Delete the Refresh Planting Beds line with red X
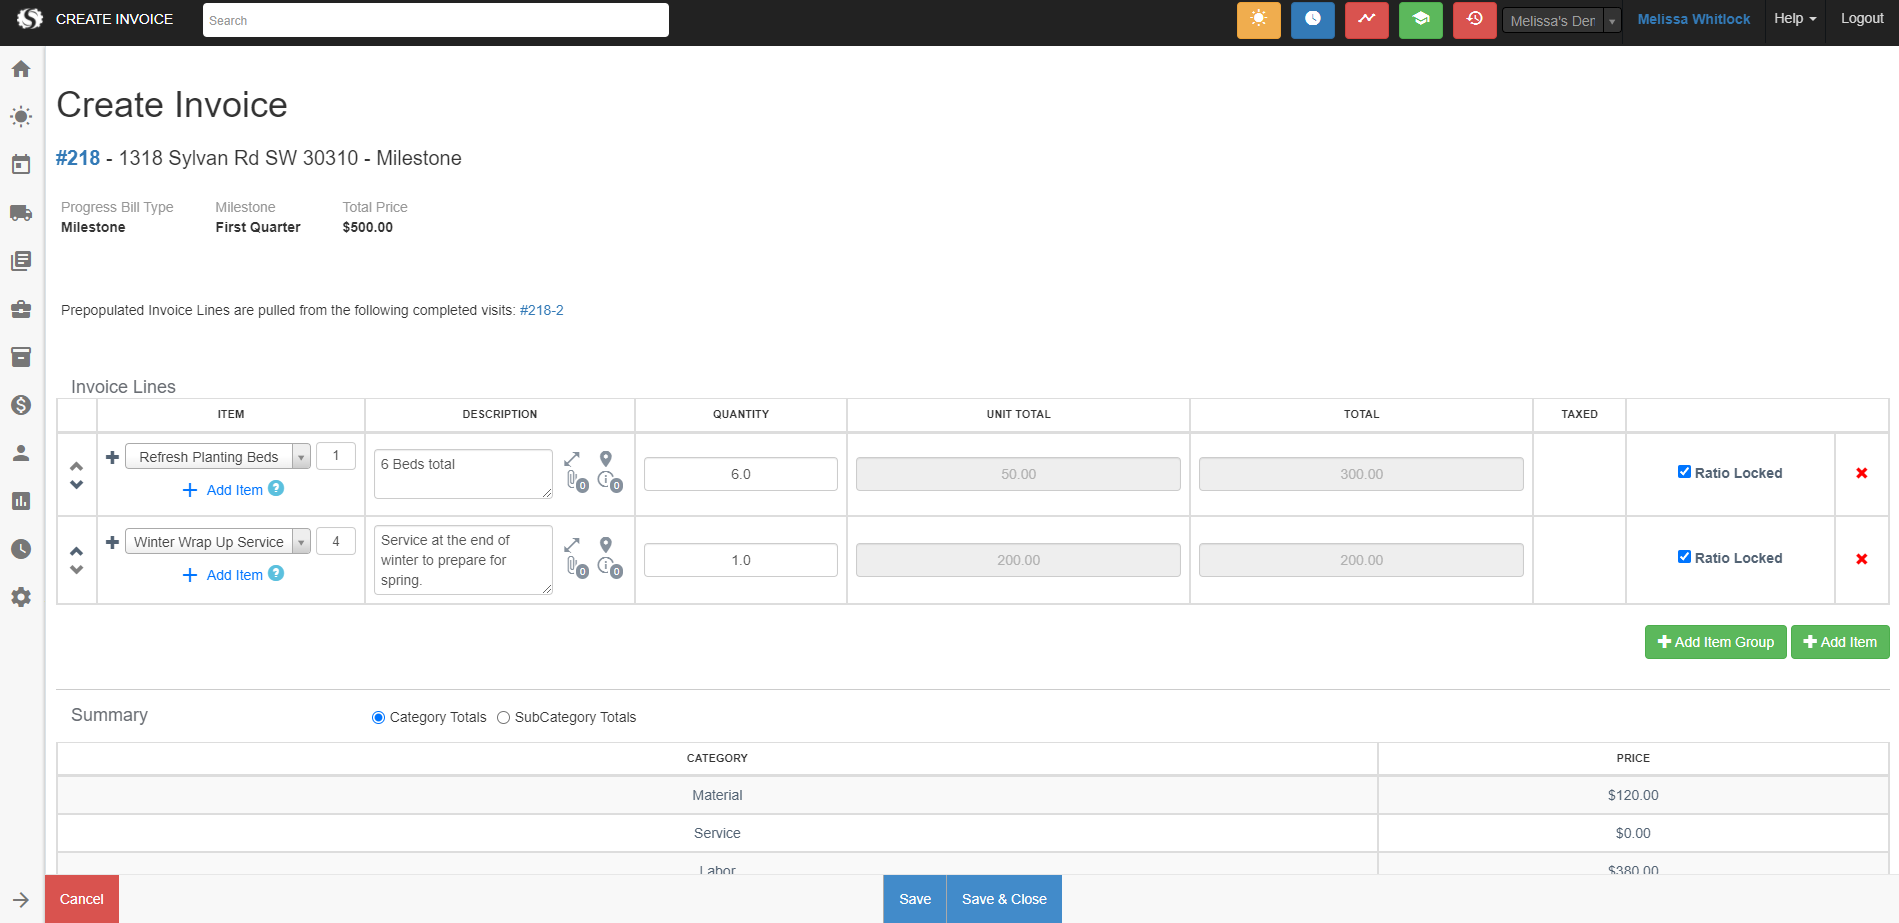 point(1861,473)
